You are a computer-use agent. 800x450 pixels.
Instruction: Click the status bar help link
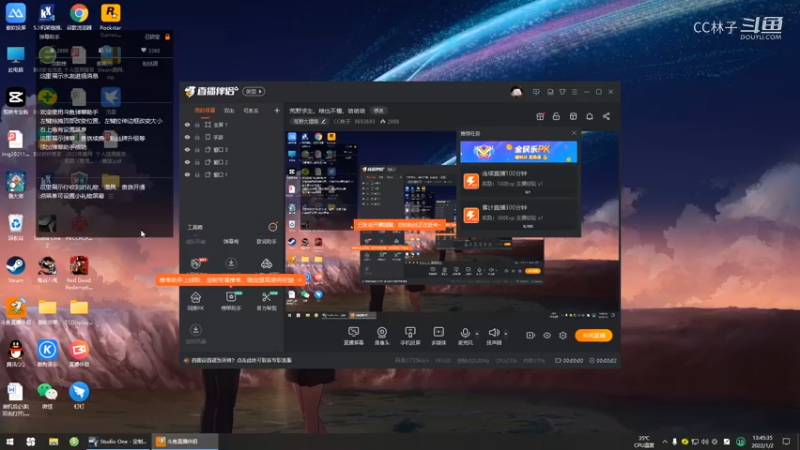pyautogui.click(x=241, y=360)
